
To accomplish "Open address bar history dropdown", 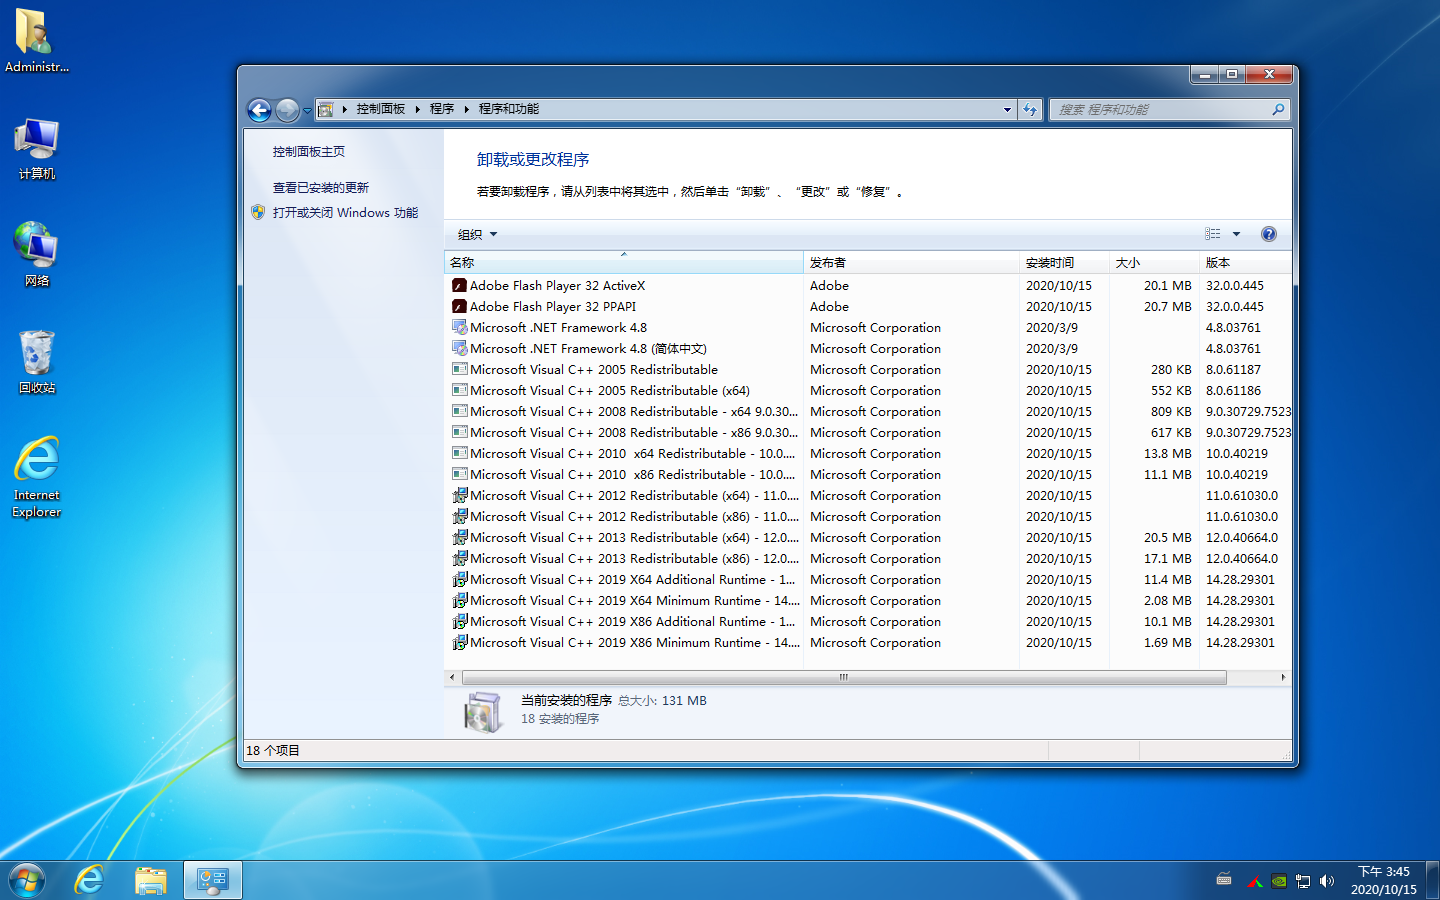I will click(x=1007, y=110).
